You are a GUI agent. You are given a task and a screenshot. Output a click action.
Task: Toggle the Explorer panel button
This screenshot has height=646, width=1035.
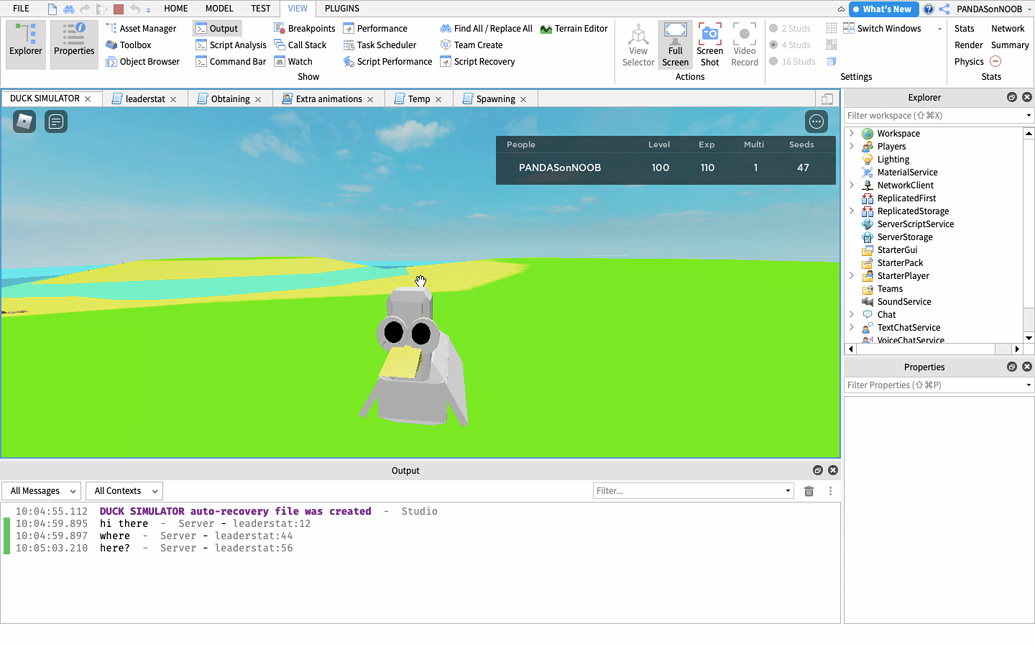pos(25,44)
